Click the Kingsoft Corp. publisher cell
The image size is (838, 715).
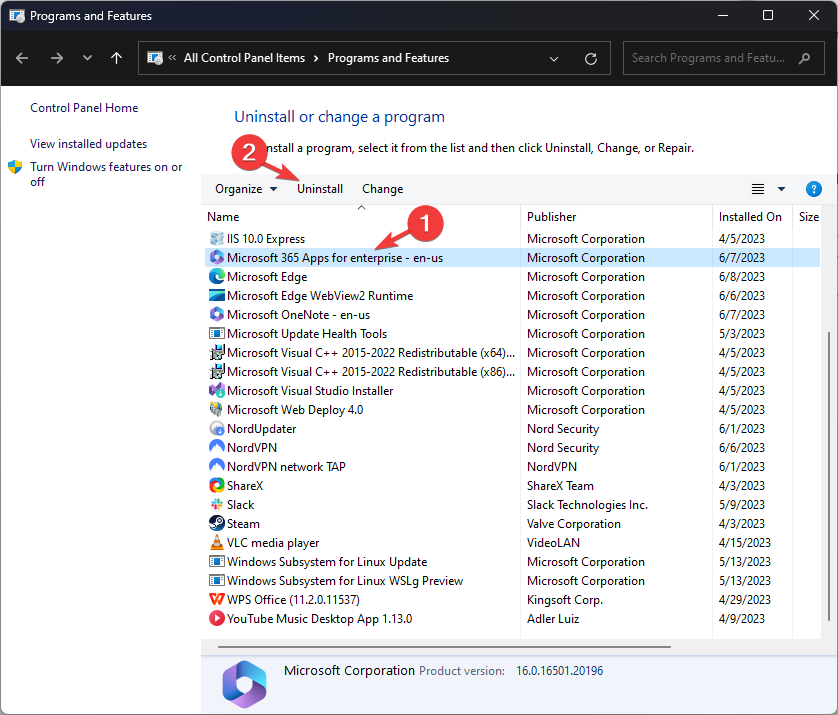click(x=564, y=600)
